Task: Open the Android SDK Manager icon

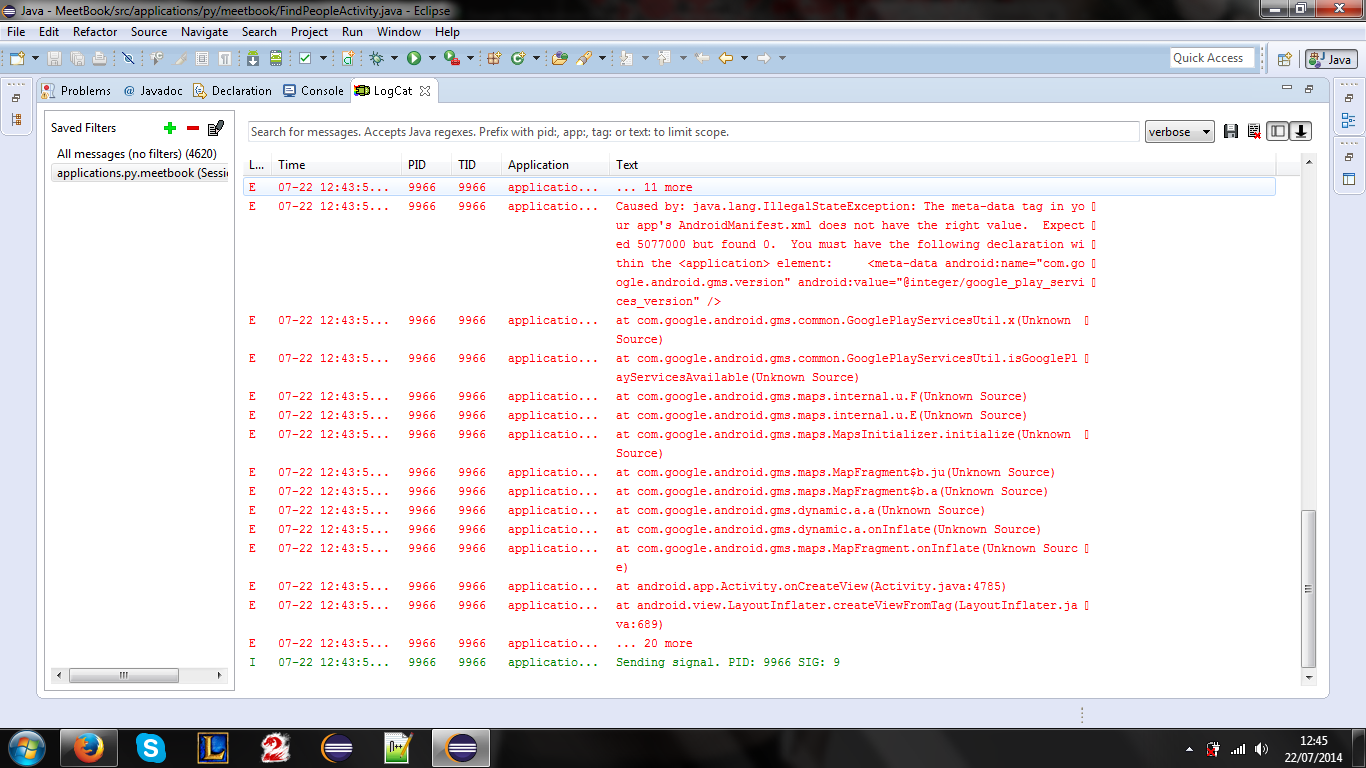Action: click(x=253, y=58)
